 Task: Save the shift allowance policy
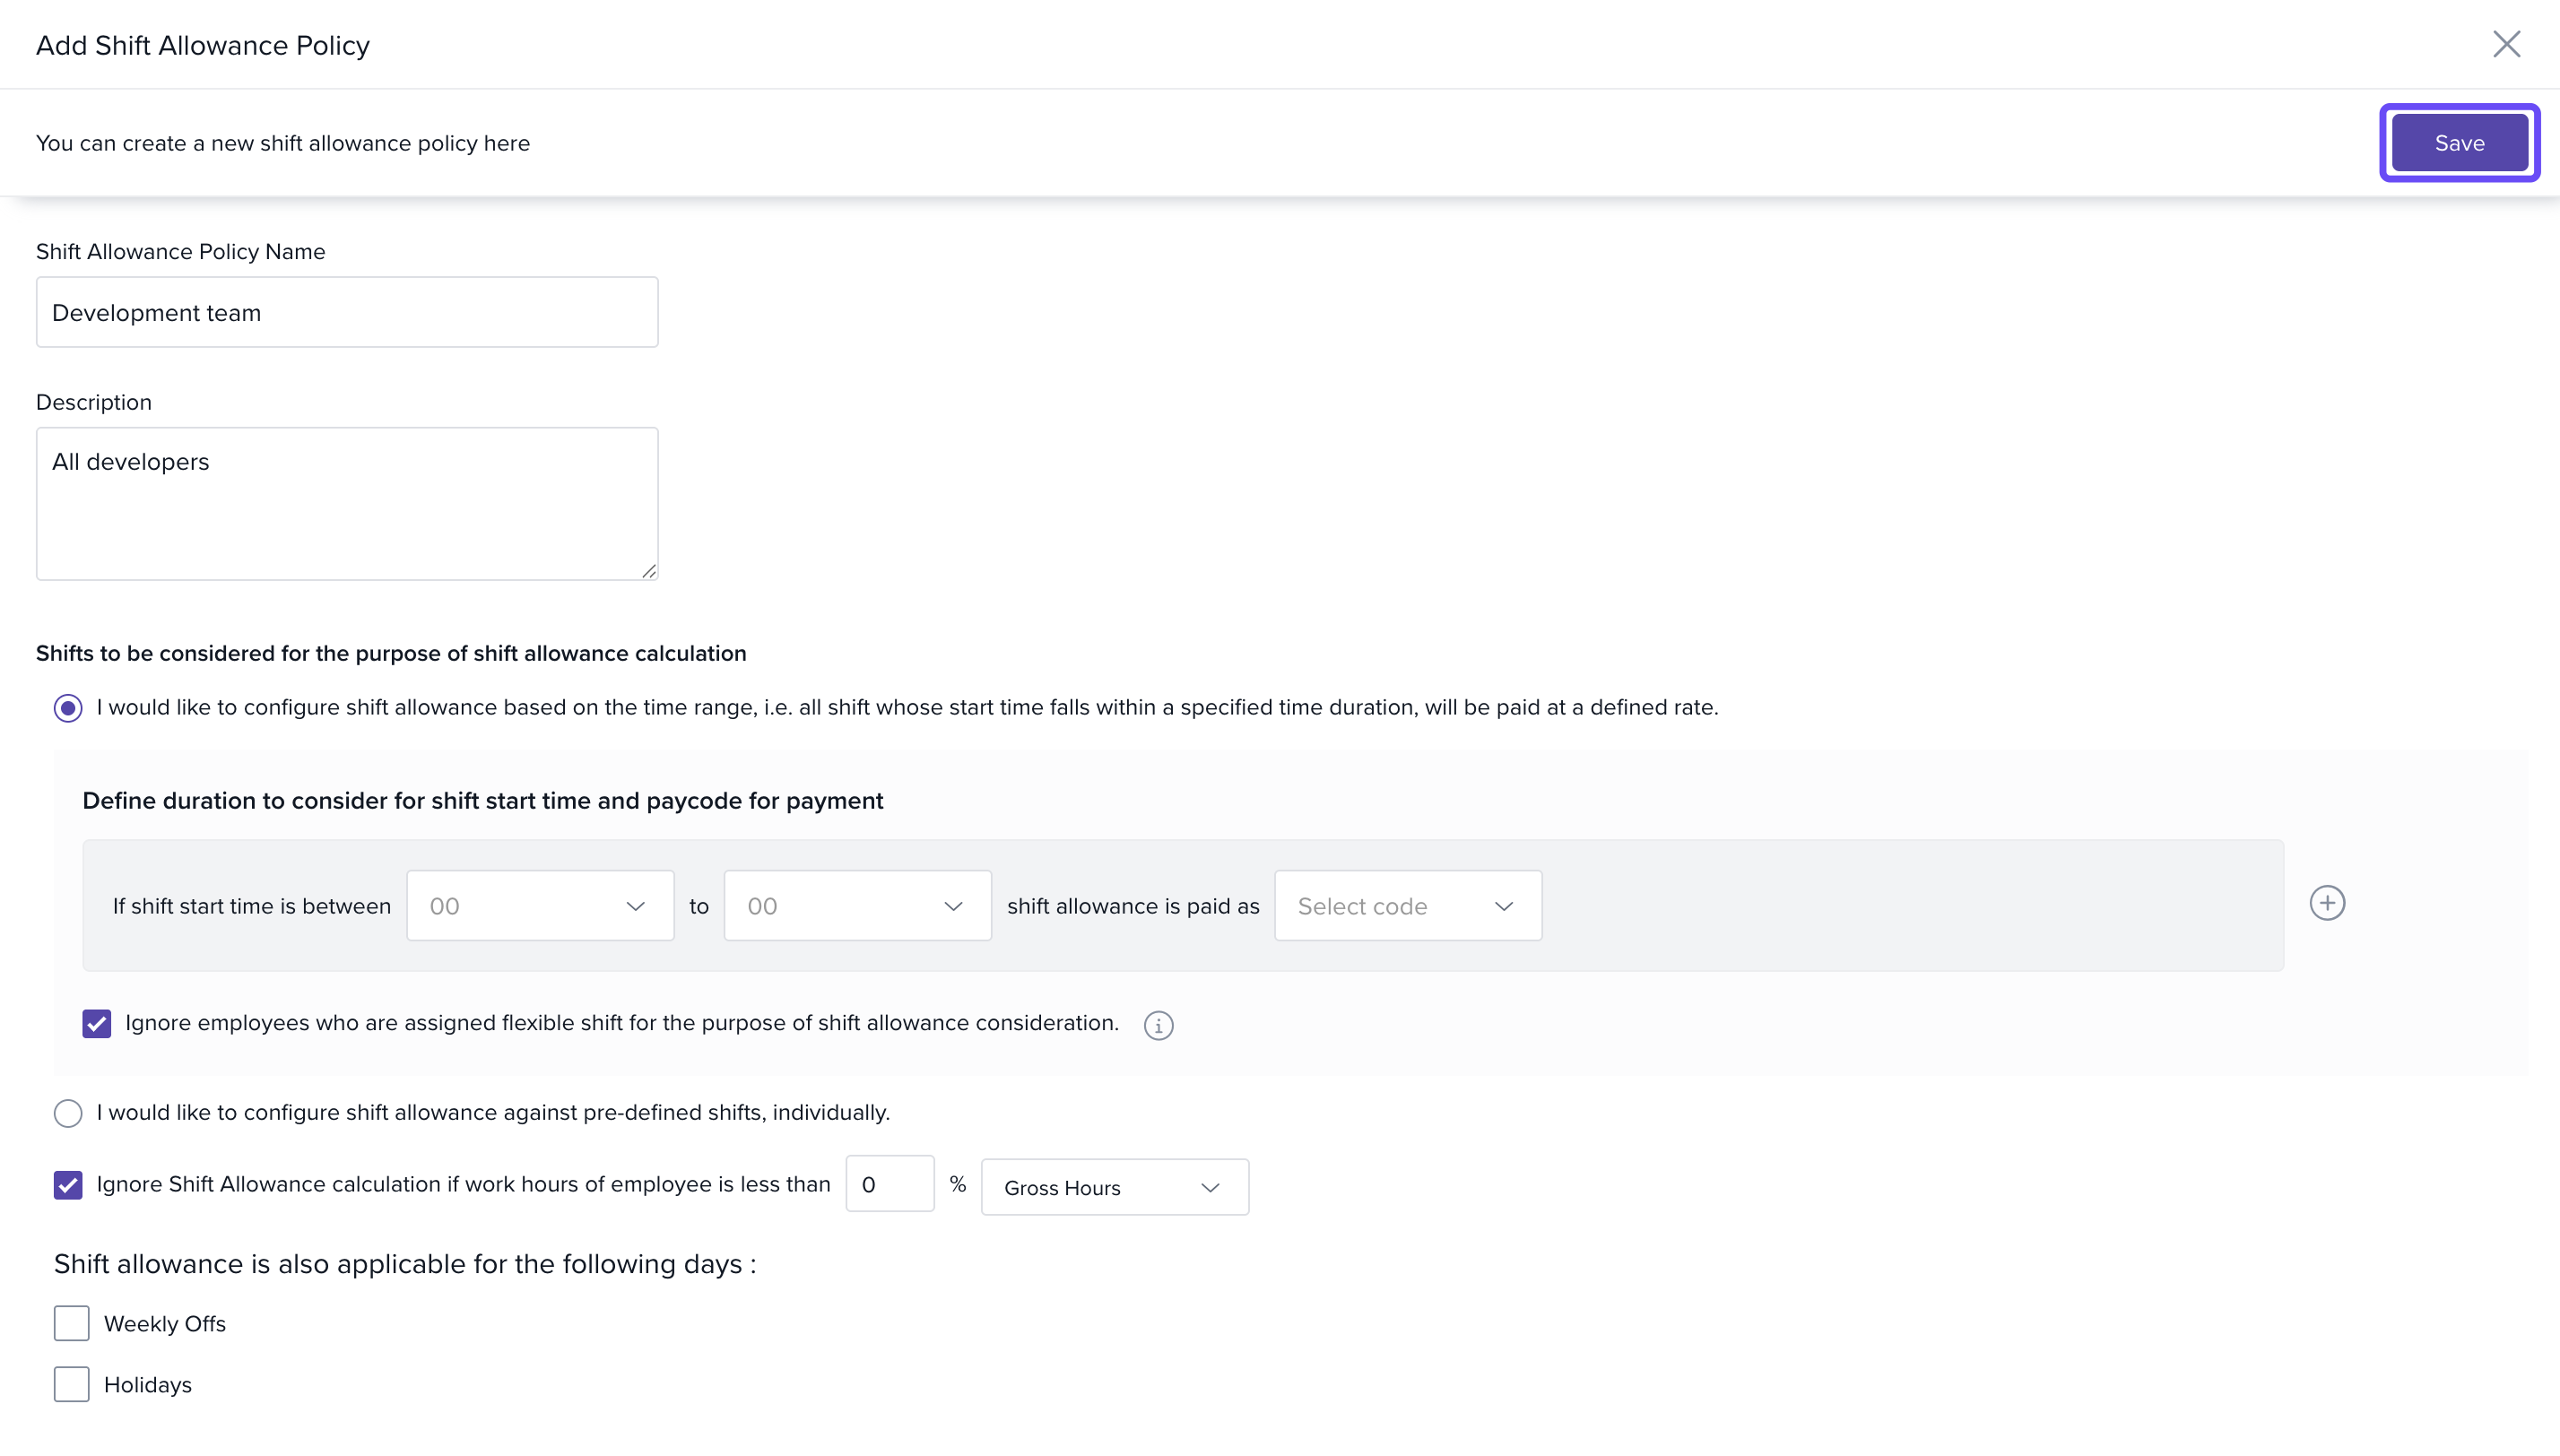click(2459, 143)
